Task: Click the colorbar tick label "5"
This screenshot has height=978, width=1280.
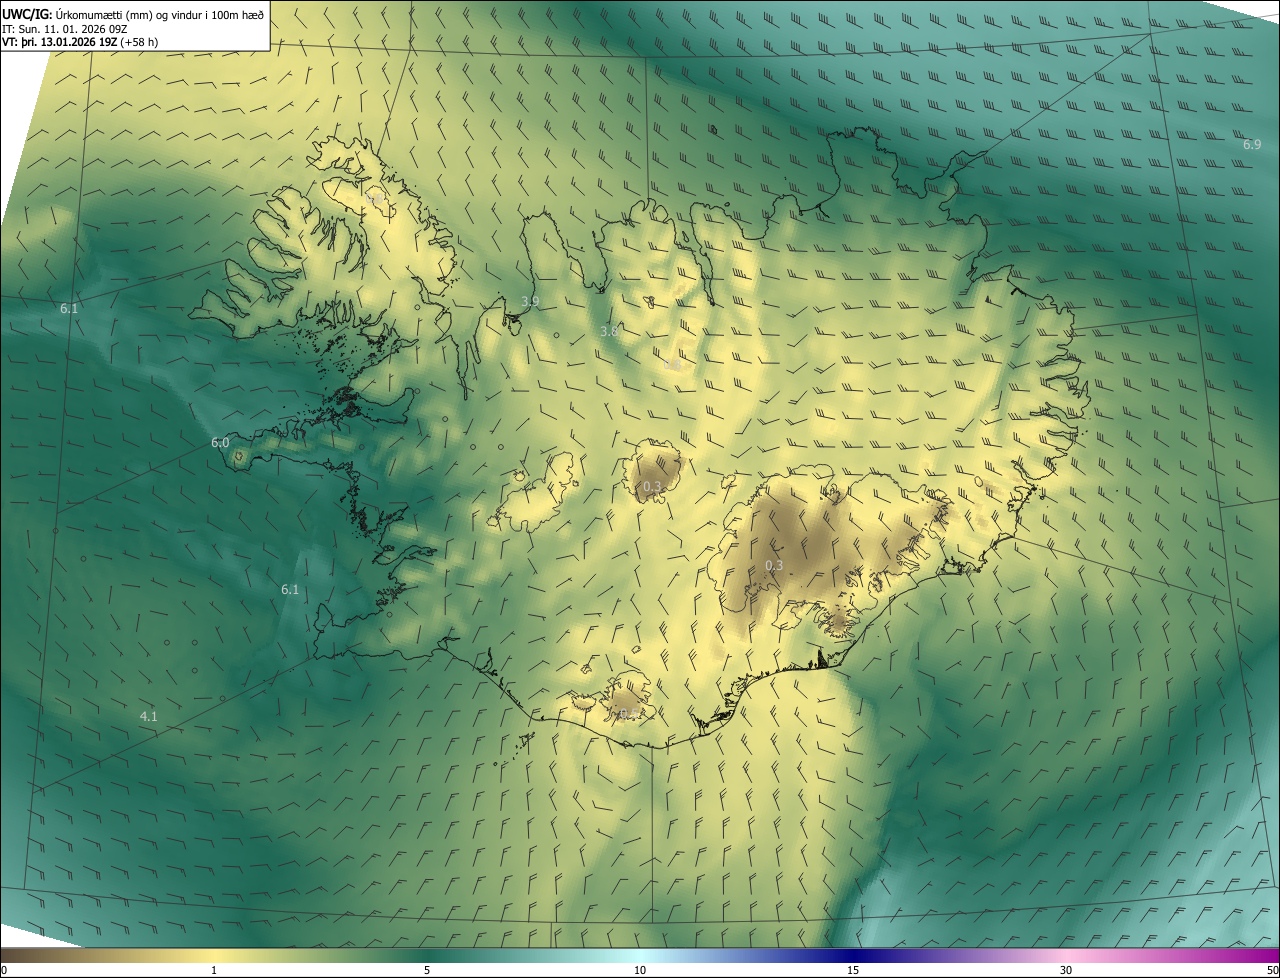Action: tap(427, 970)
